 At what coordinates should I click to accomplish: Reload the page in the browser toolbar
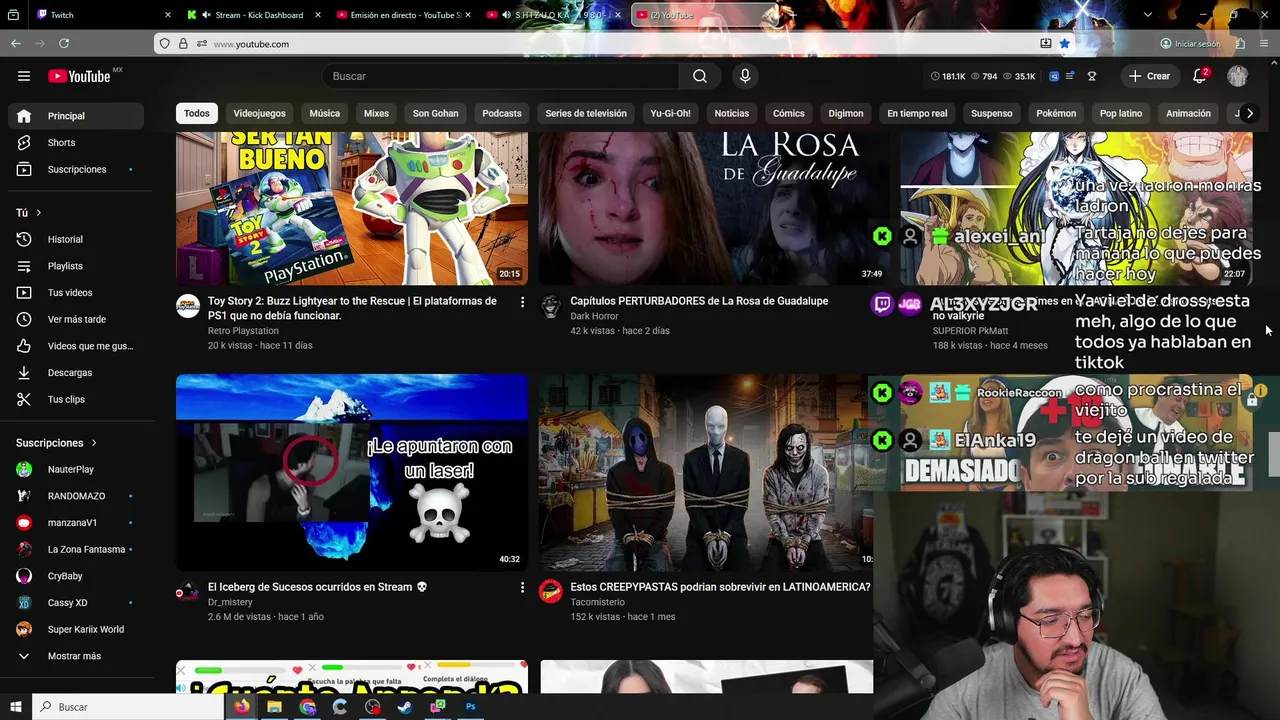64,44
